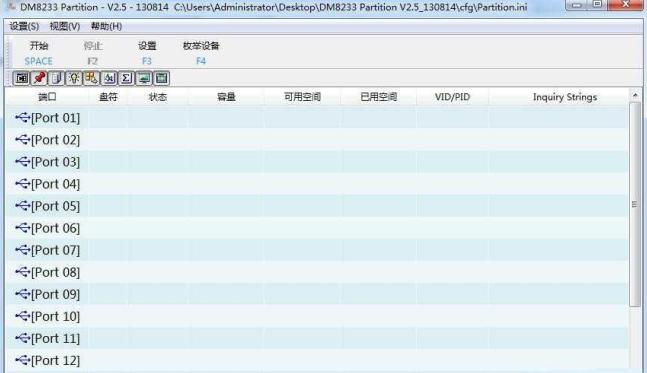Select the [Port 12] row text
Image resolution: width=647 pixels, height=373 pixels.
[55, 361]
